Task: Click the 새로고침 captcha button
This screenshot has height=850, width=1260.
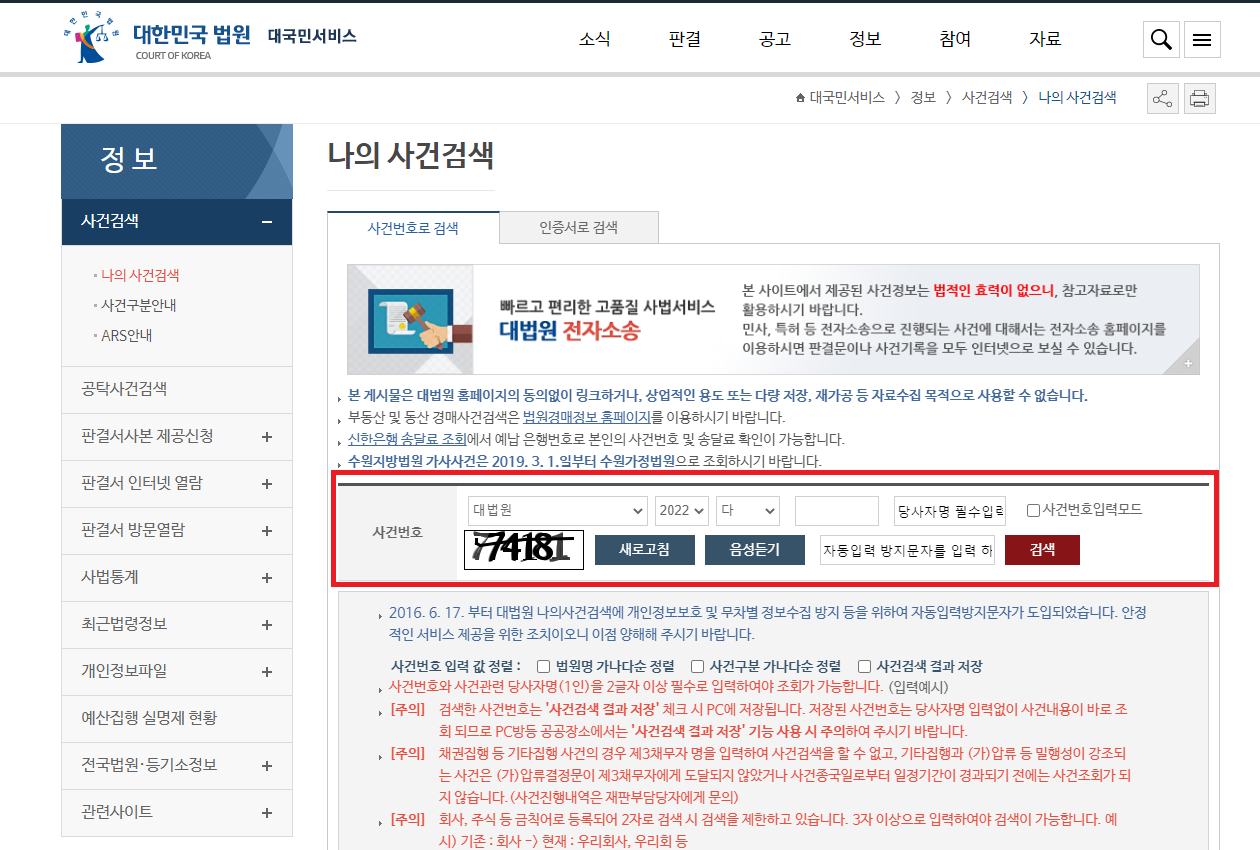Action: click(x=644, y=550)
